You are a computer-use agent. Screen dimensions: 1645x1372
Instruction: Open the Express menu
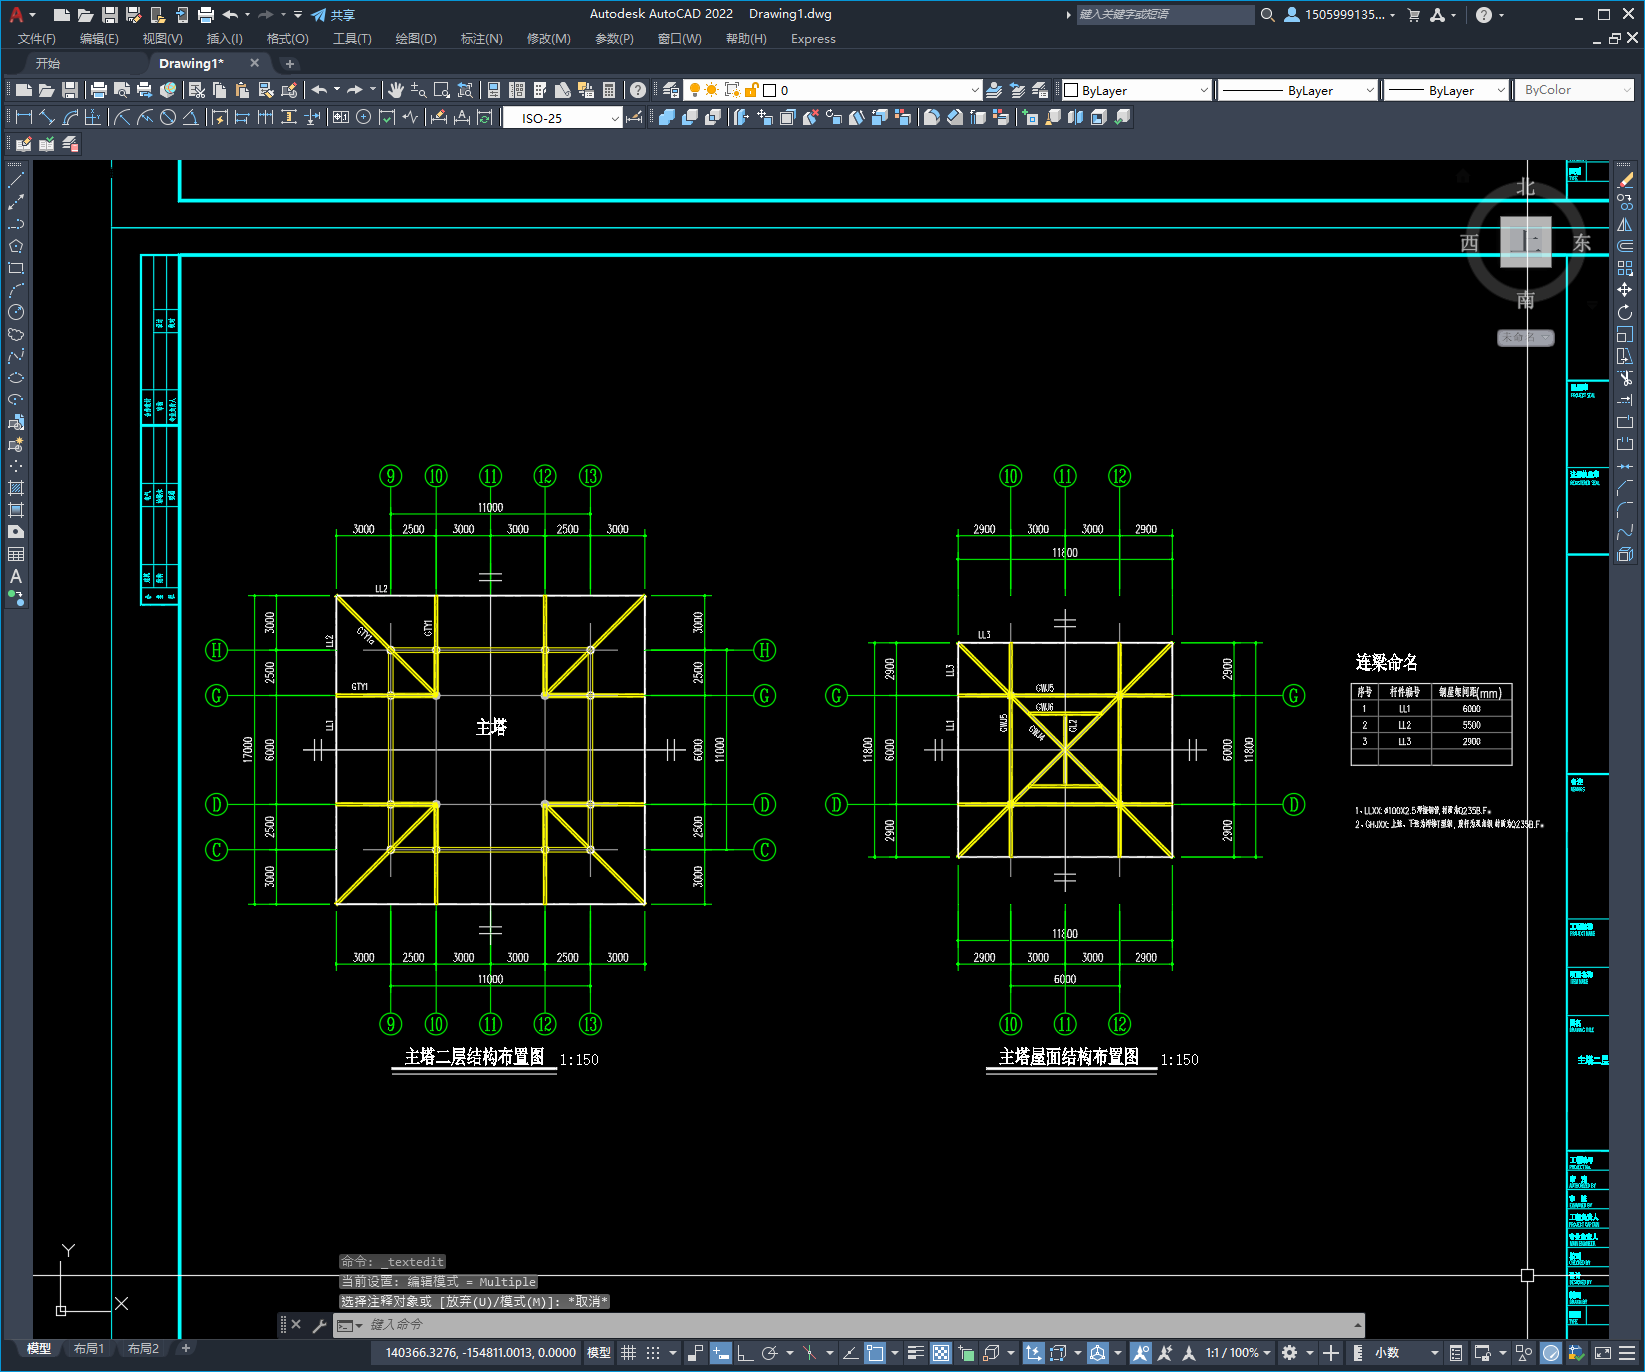[x=813, y=39]
